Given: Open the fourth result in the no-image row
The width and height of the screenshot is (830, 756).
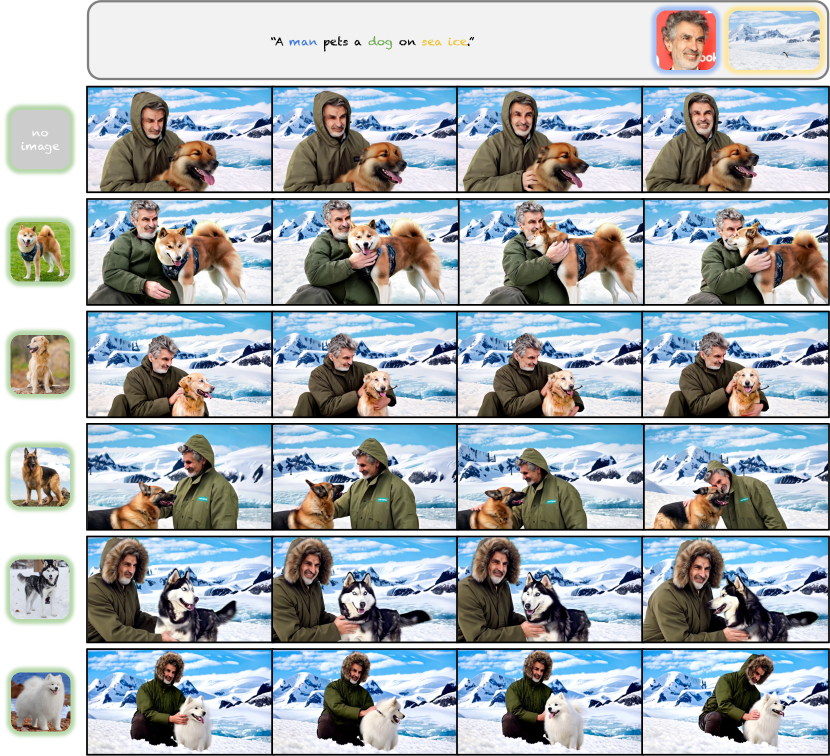Looking at the screenshot, I should point(736,139).
